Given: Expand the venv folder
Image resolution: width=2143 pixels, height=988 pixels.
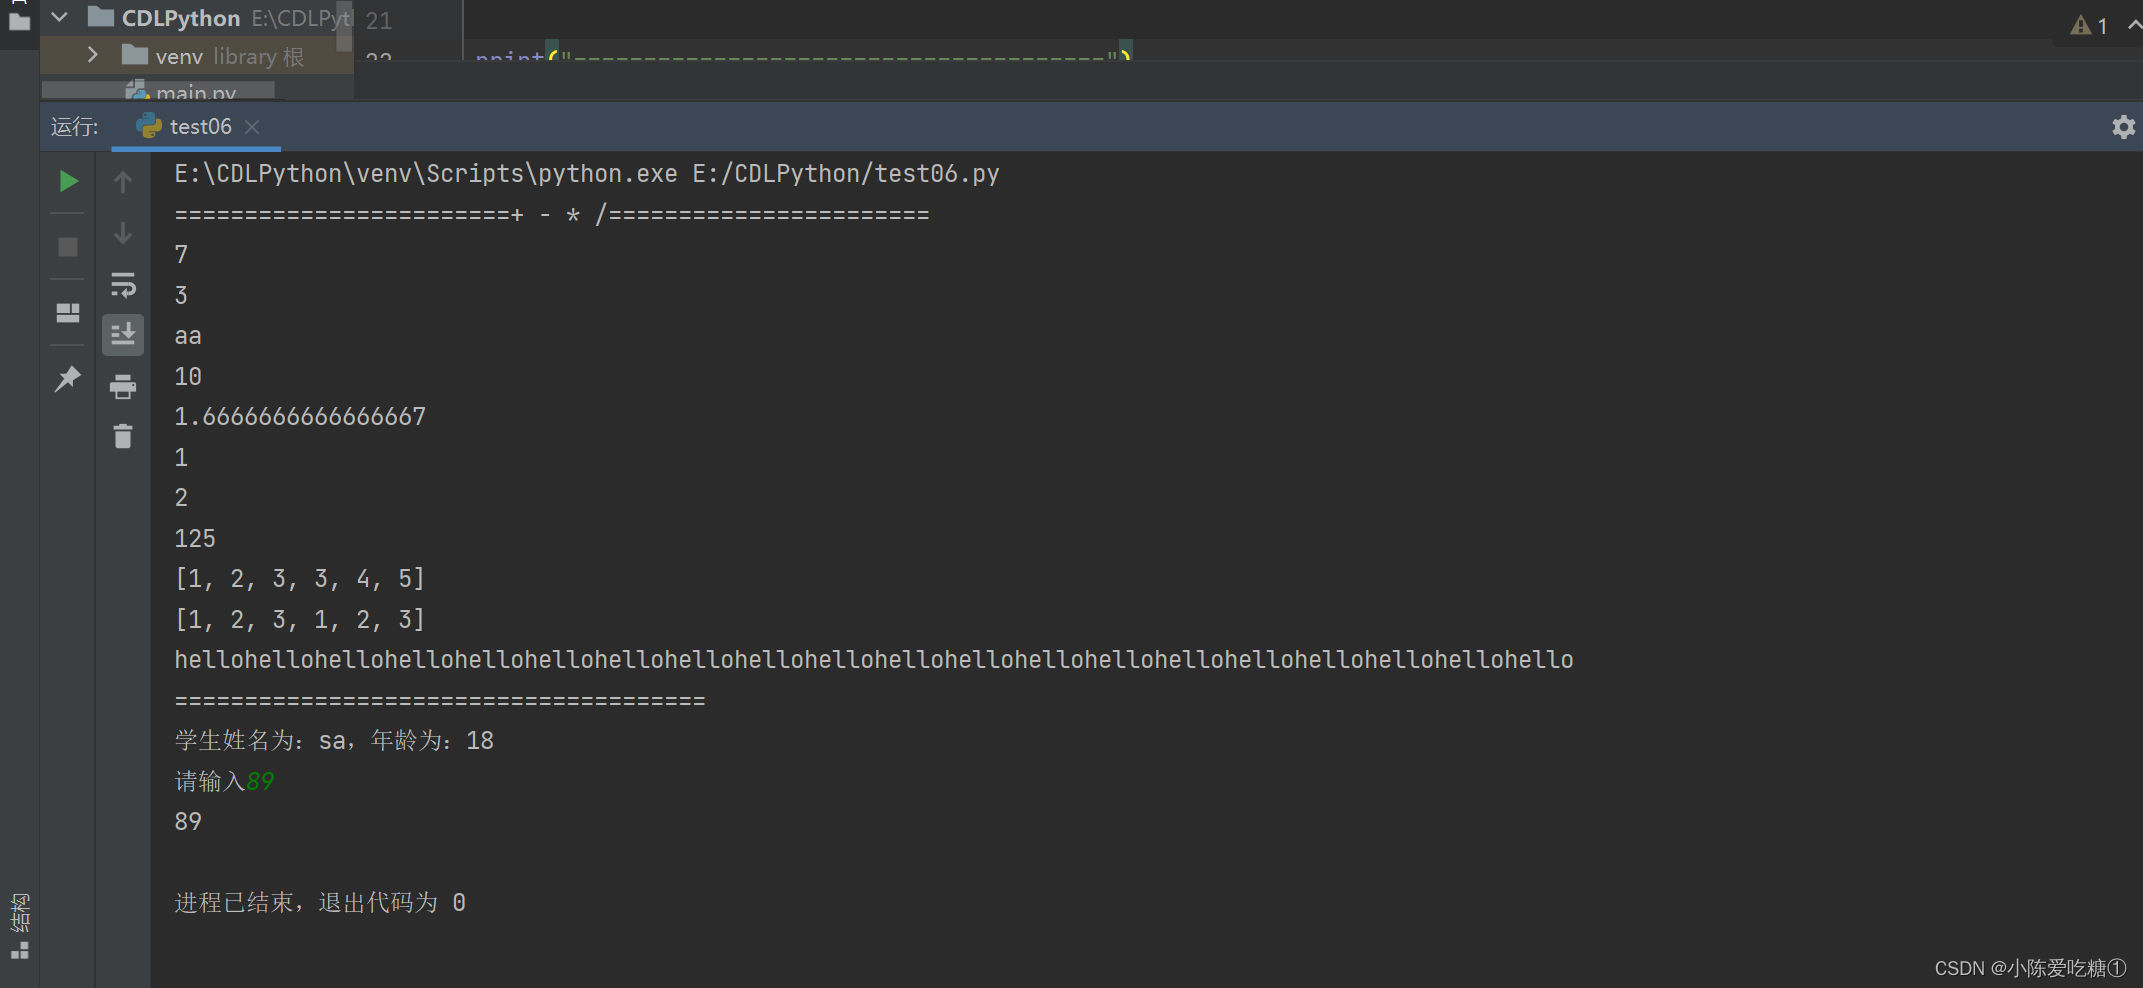Looking at the screenshot, I should click(x=93, y=55).
